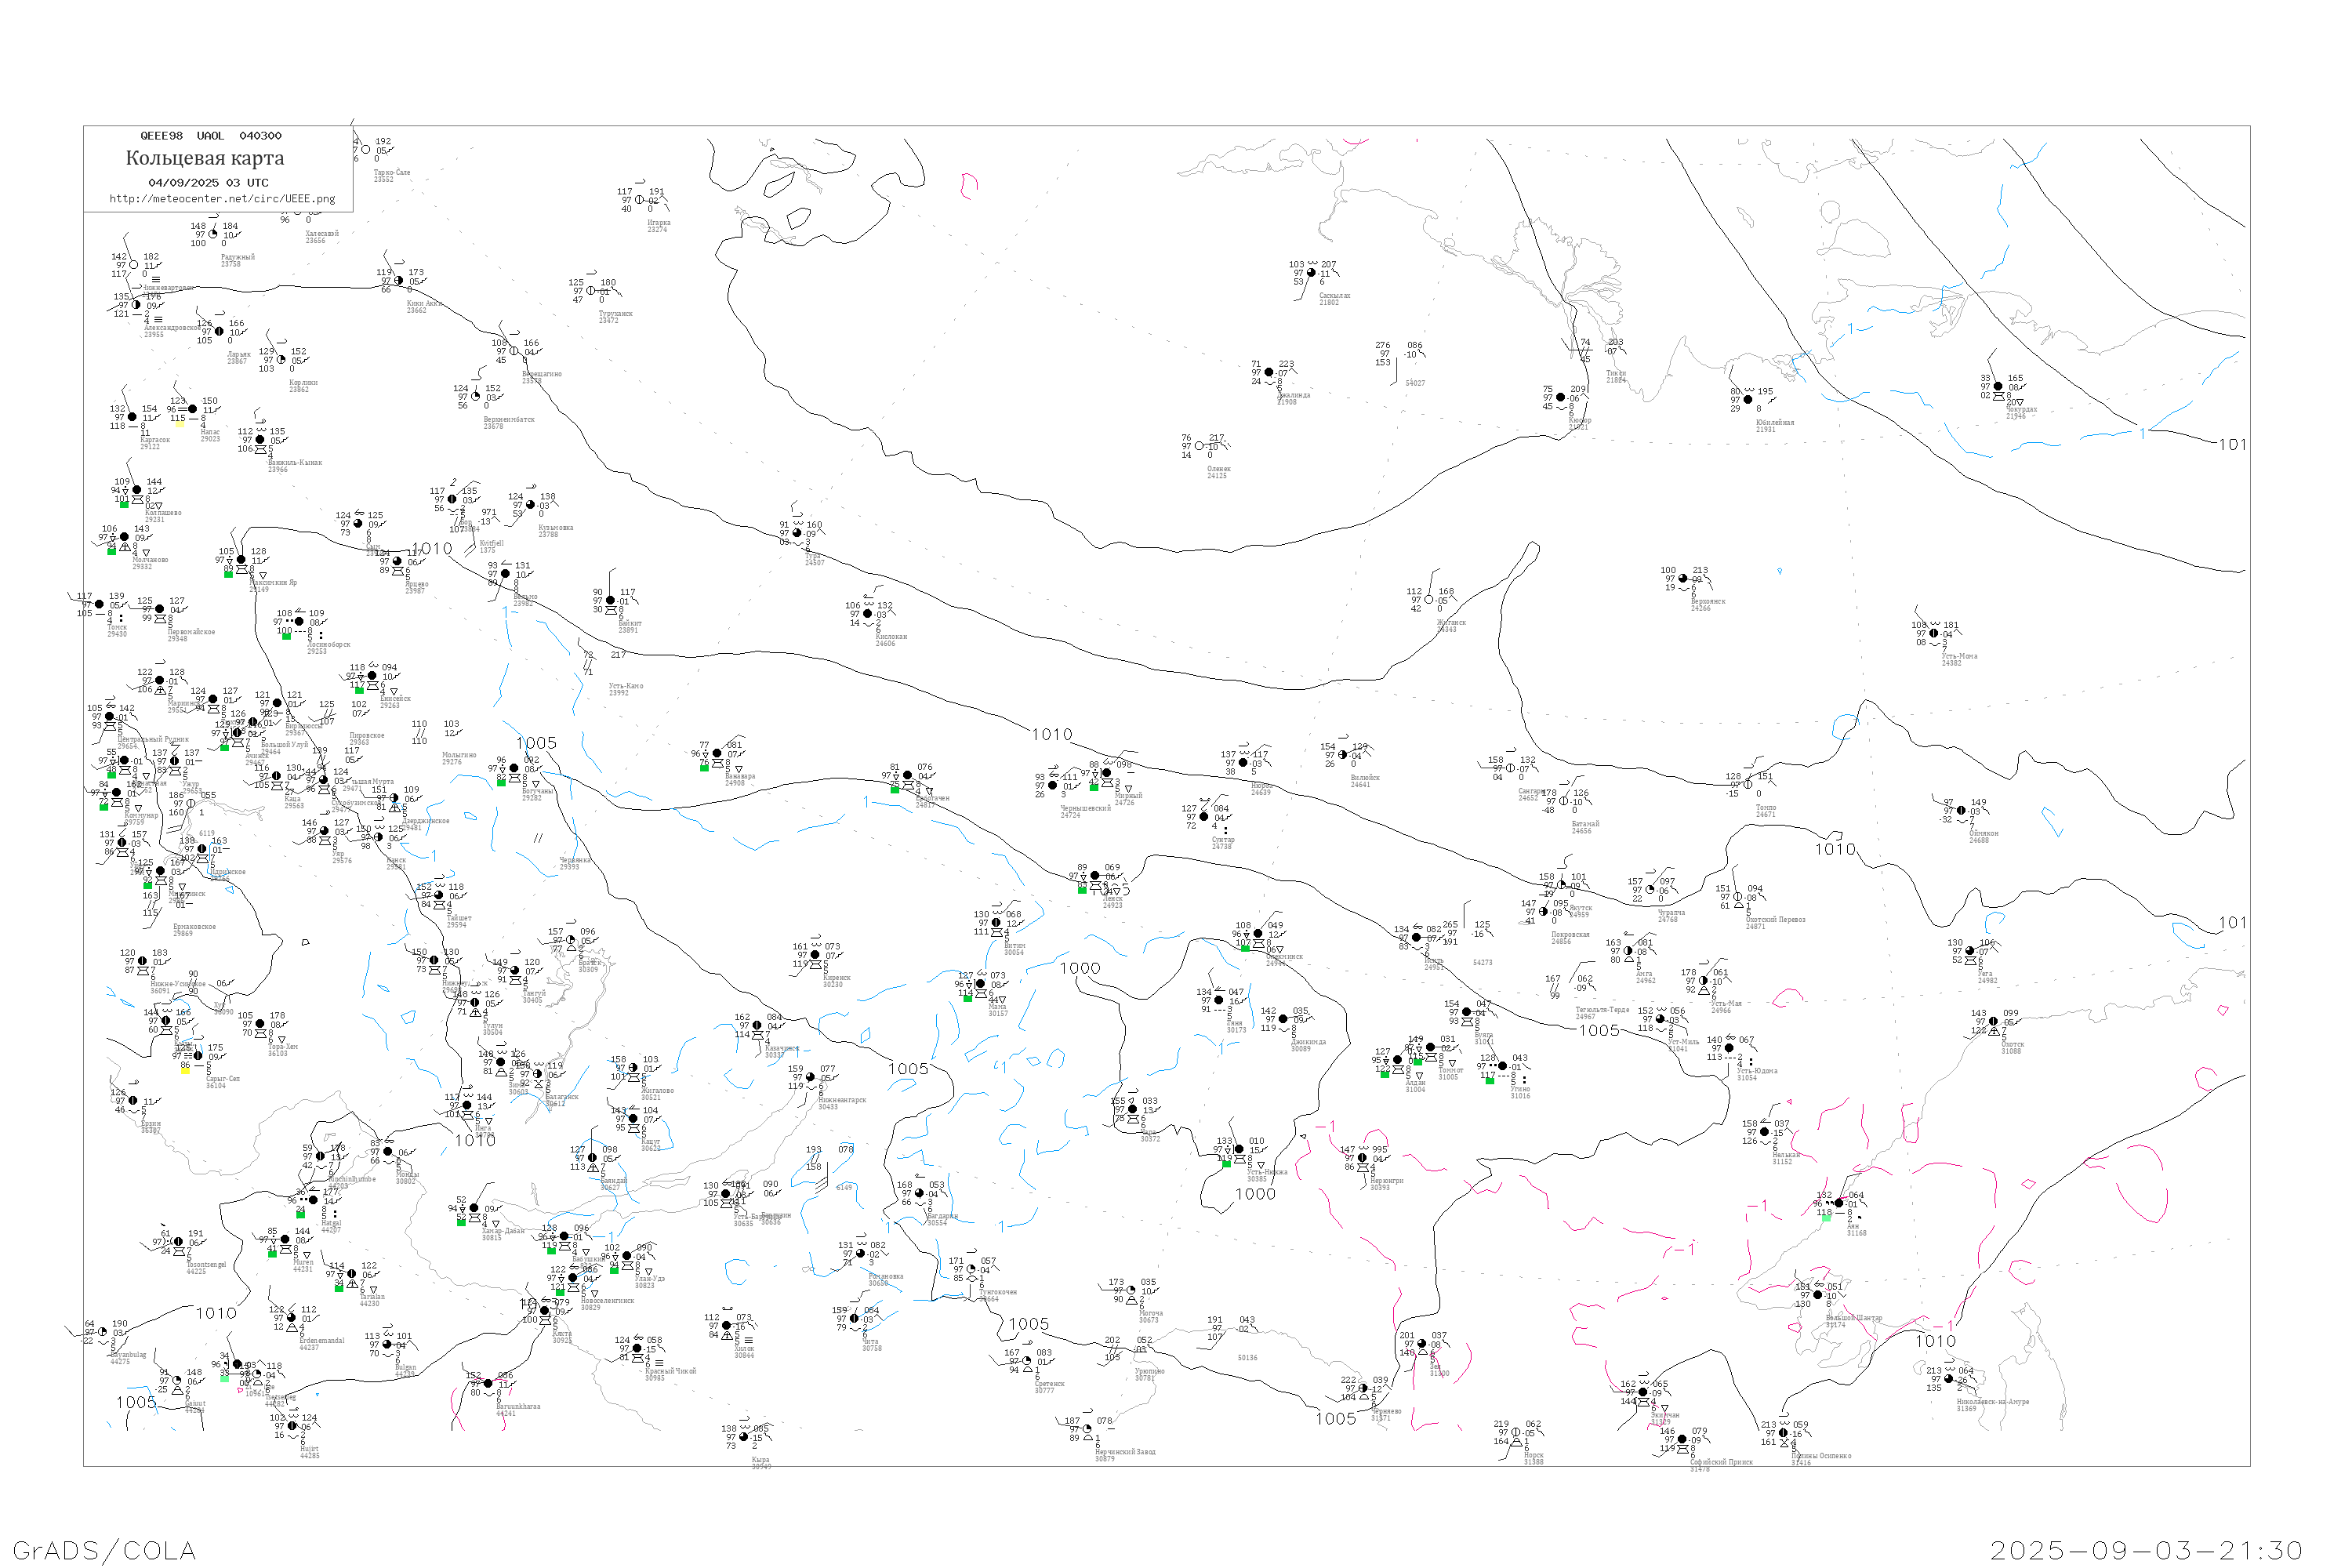This screenshot has width=2352, height=1568.
Task: Click the meteocenter.net UEEE.png URL
Action: (x=222, y=199)
